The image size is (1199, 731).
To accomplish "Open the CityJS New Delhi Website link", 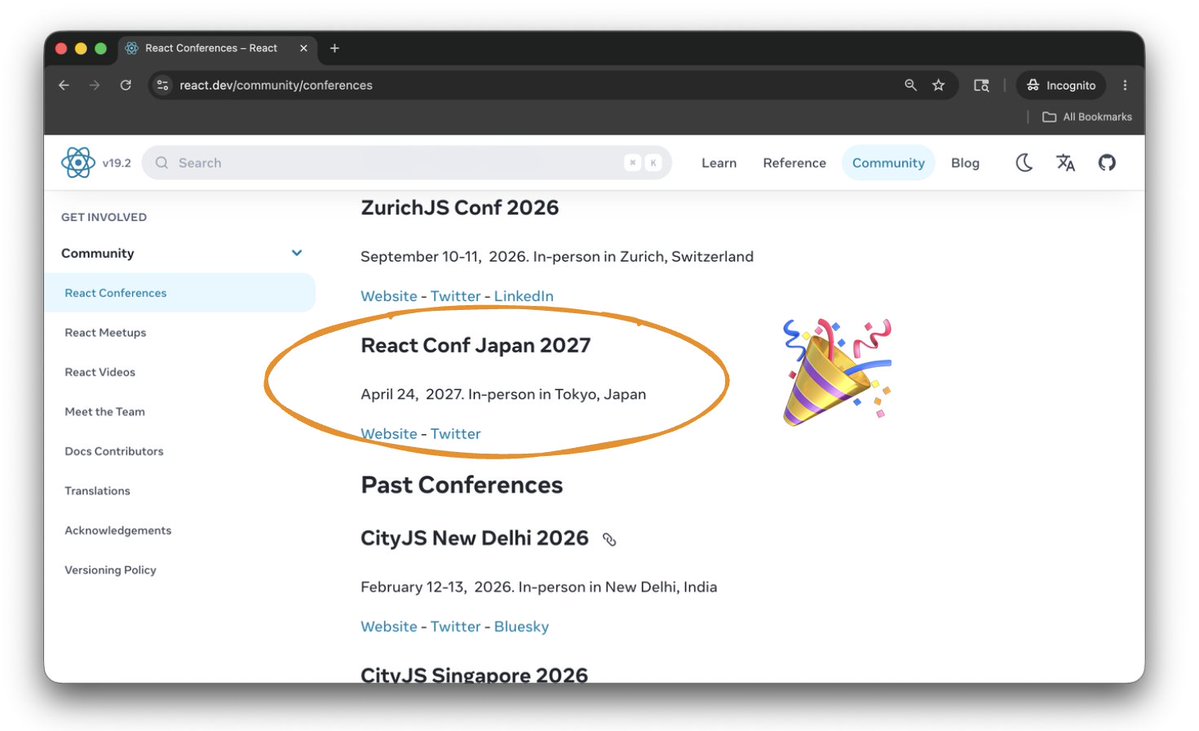I will 389,626.
